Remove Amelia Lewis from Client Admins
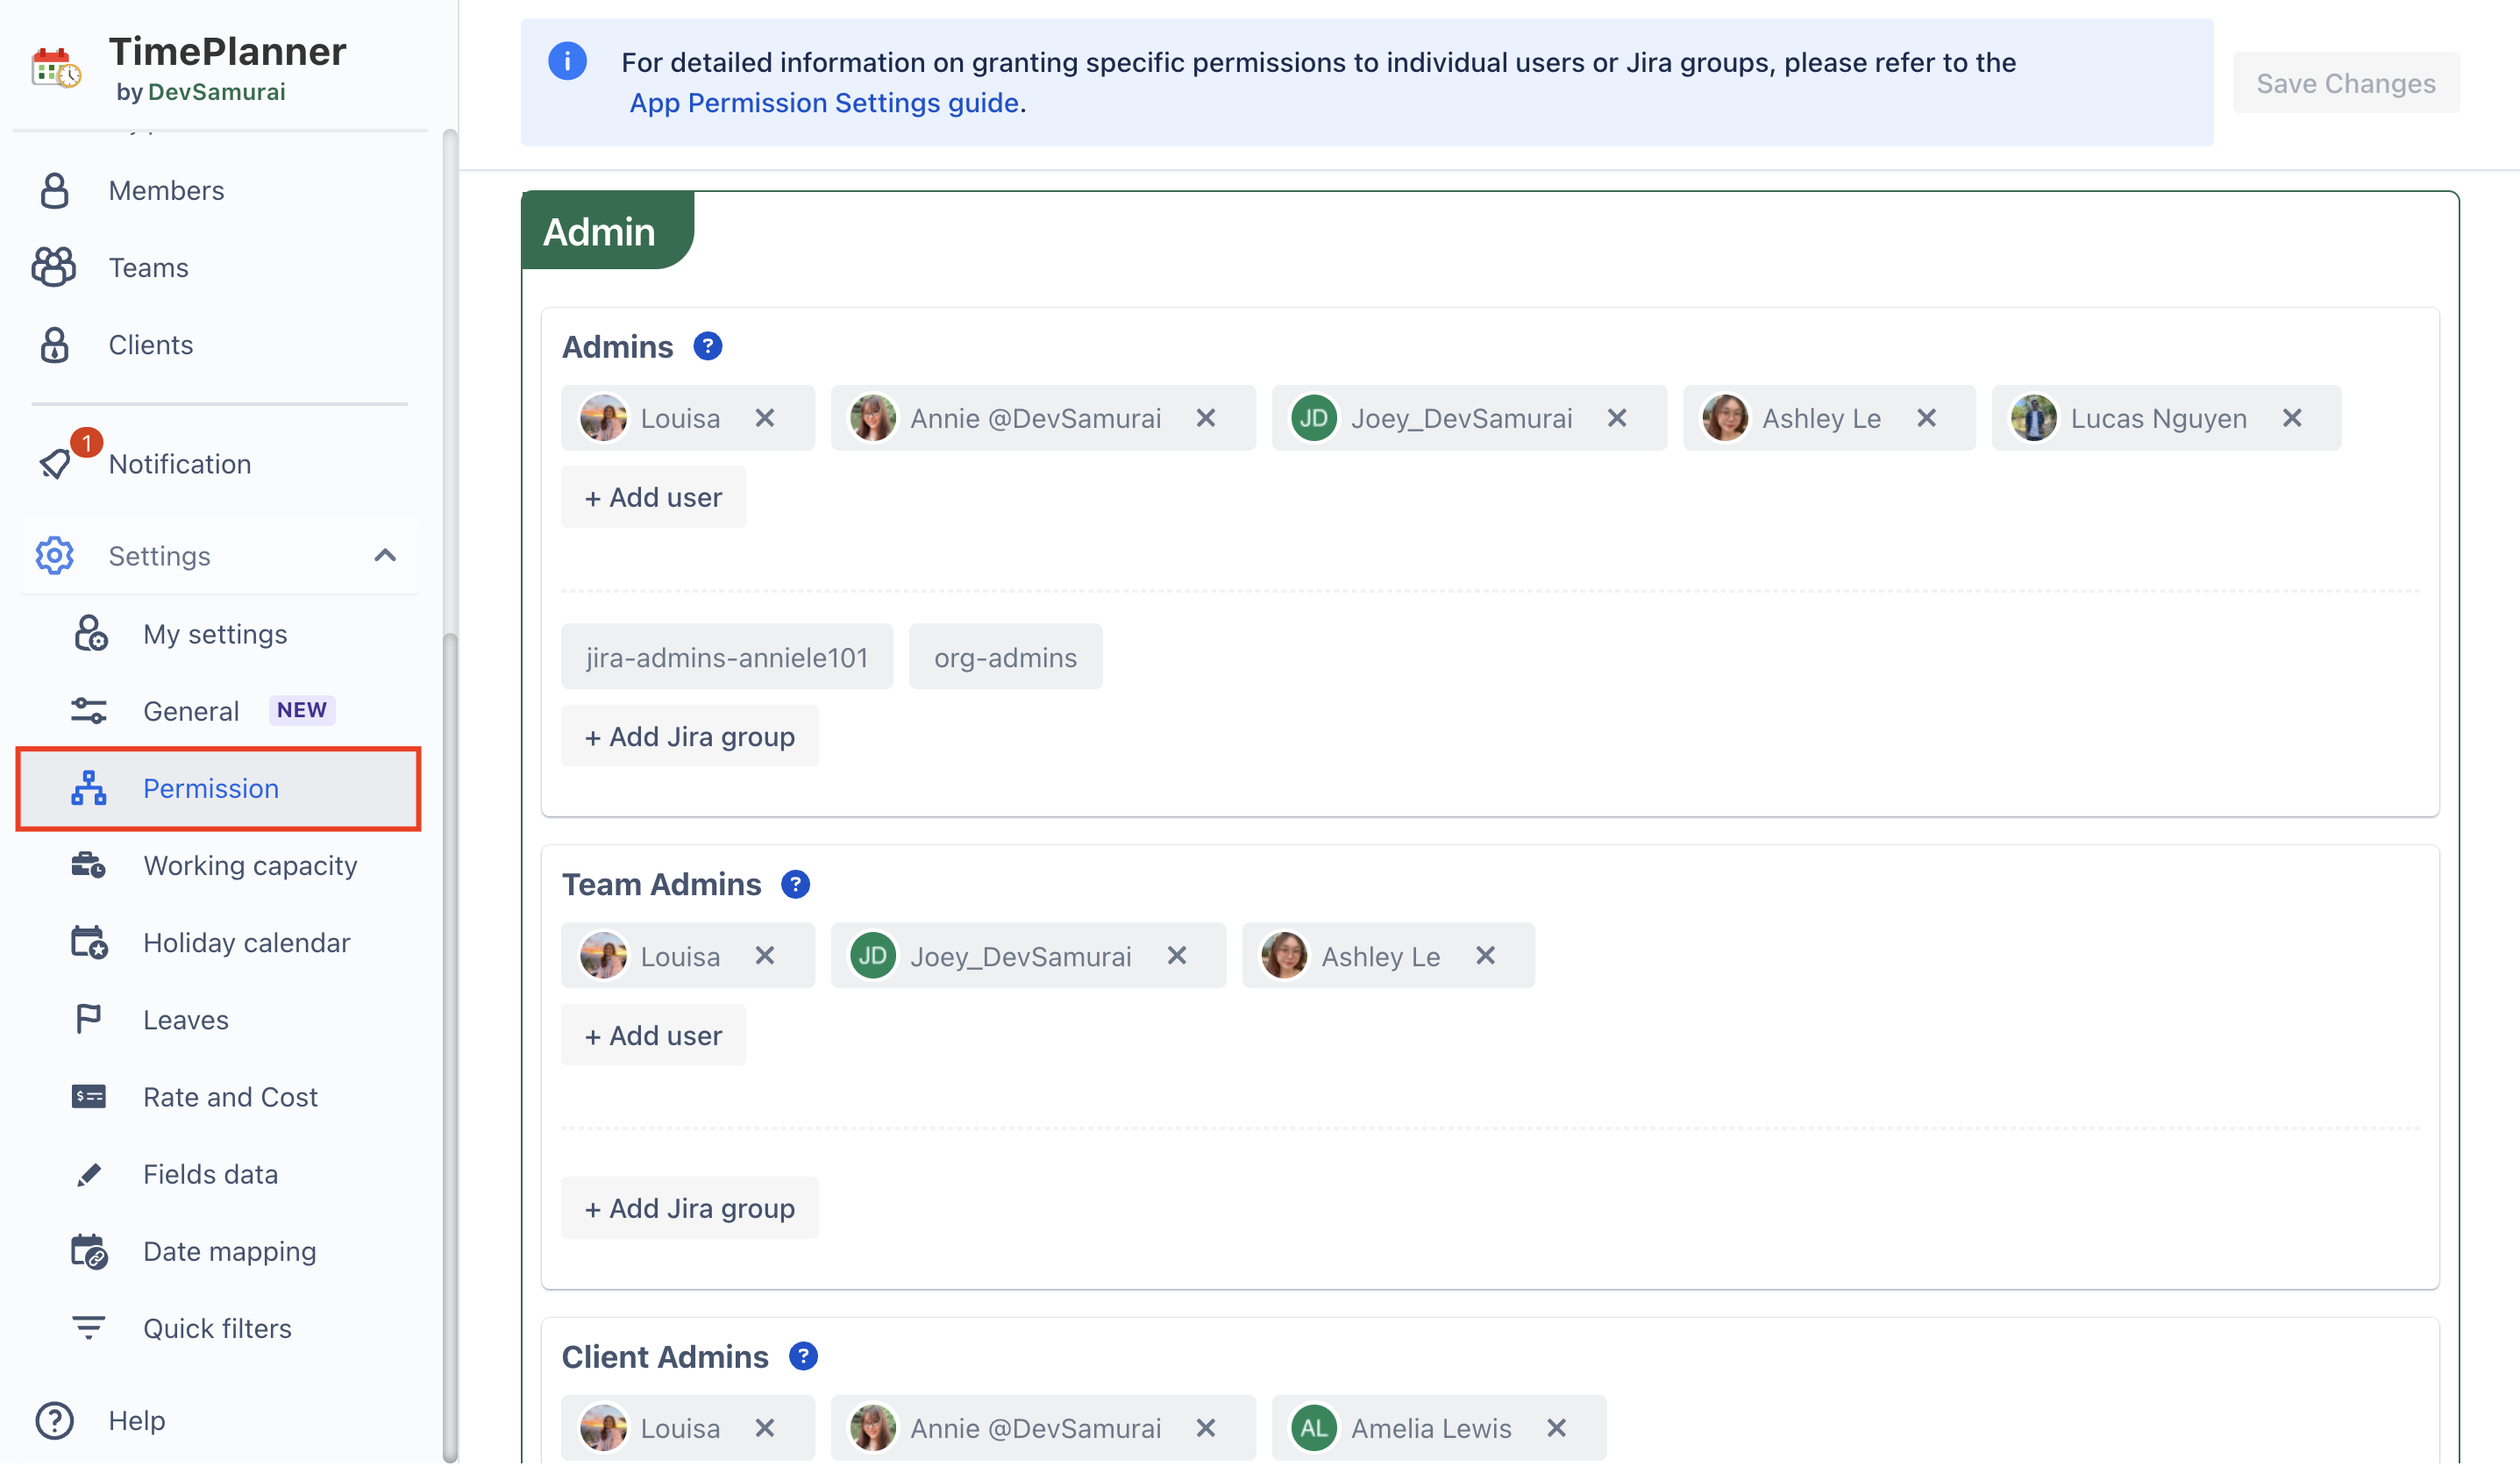 [1556, 1428]
